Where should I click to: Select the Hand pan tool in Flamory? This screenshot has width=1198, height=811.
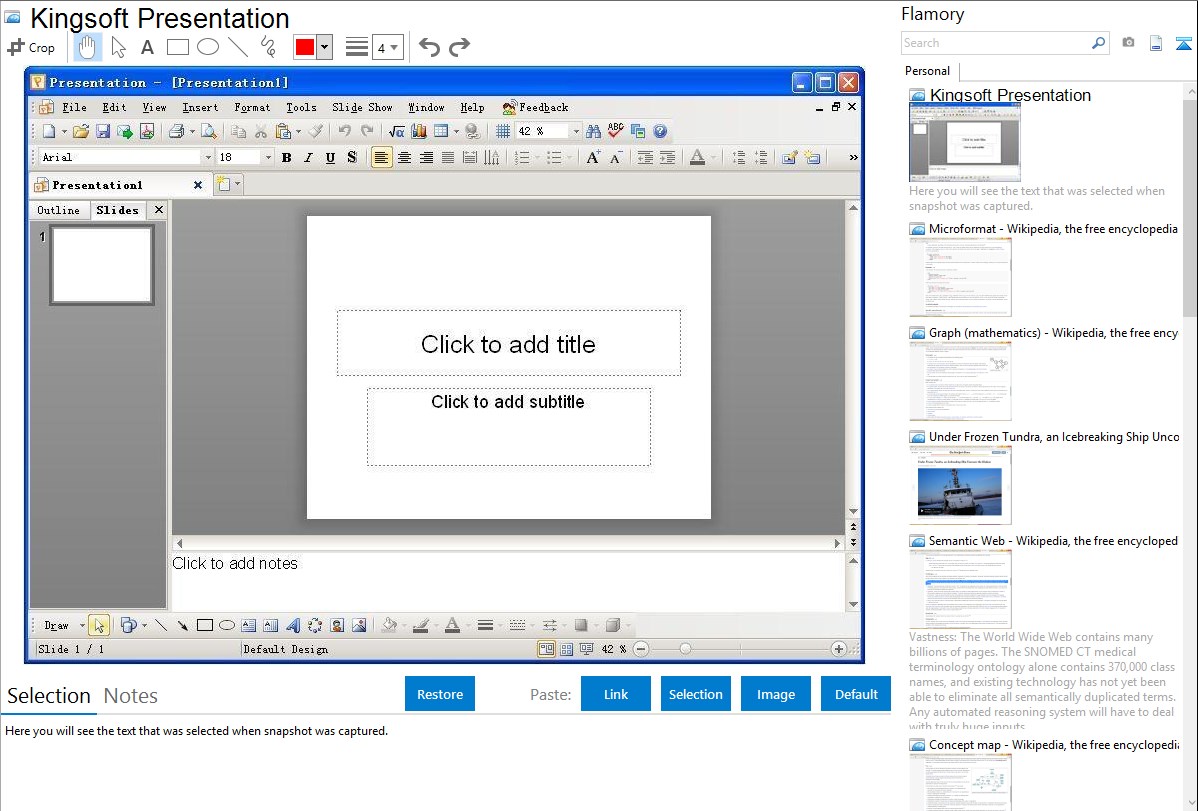coord(87,47)
